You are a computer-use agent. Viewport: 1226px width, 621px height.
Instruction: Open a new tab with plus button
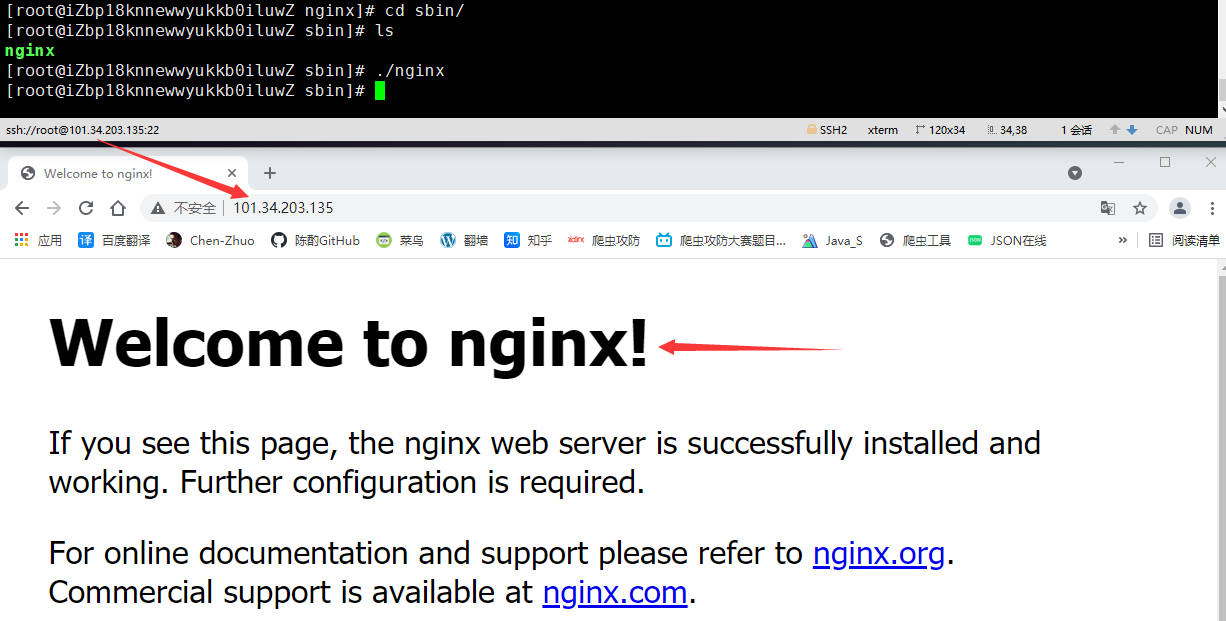(269, 173)
